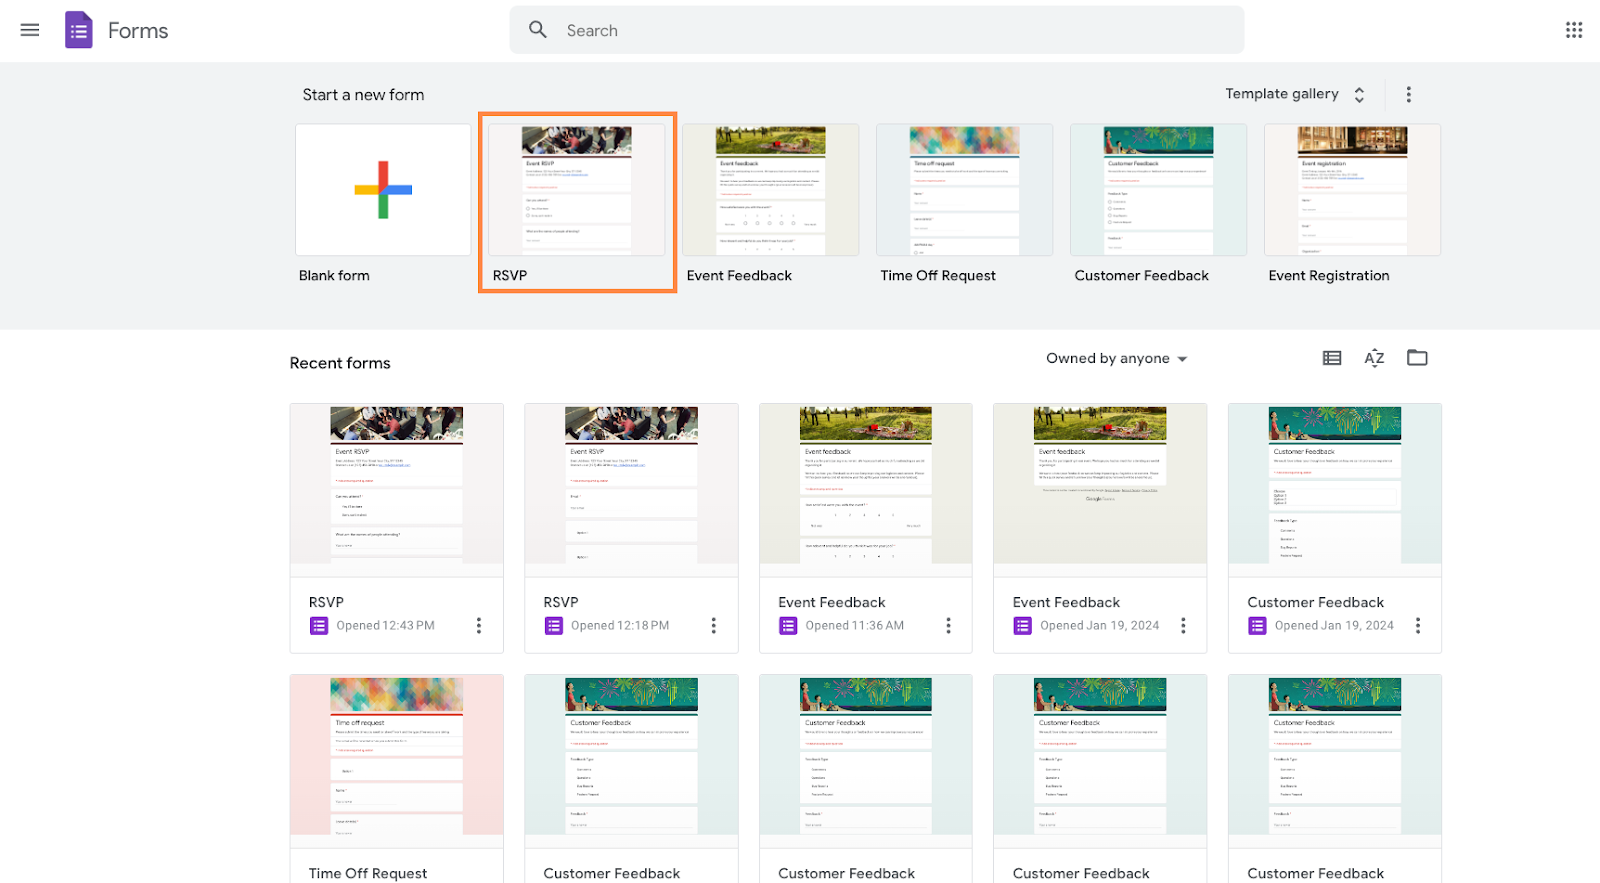Open the file picker folder icon
Image resolution: width=1600 pixels, height=883 pixels.
(1417, 358)
